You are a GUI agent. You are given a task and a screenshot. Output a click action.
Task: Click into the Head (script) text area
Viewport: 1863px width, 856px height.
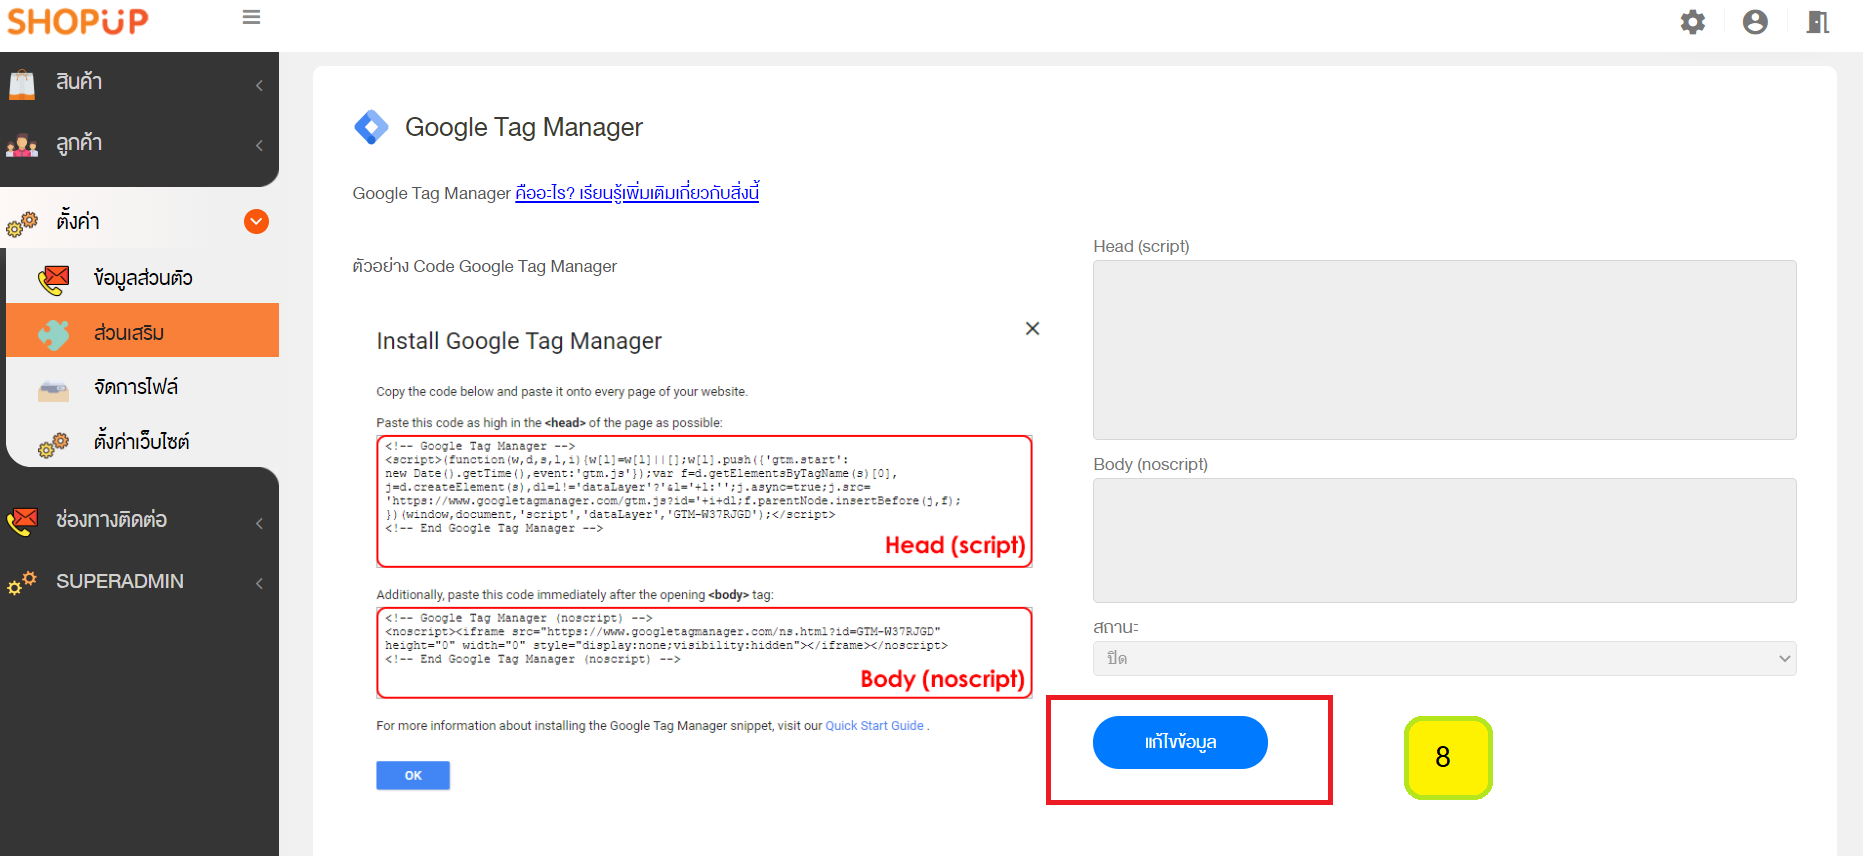pos(1444,350)
